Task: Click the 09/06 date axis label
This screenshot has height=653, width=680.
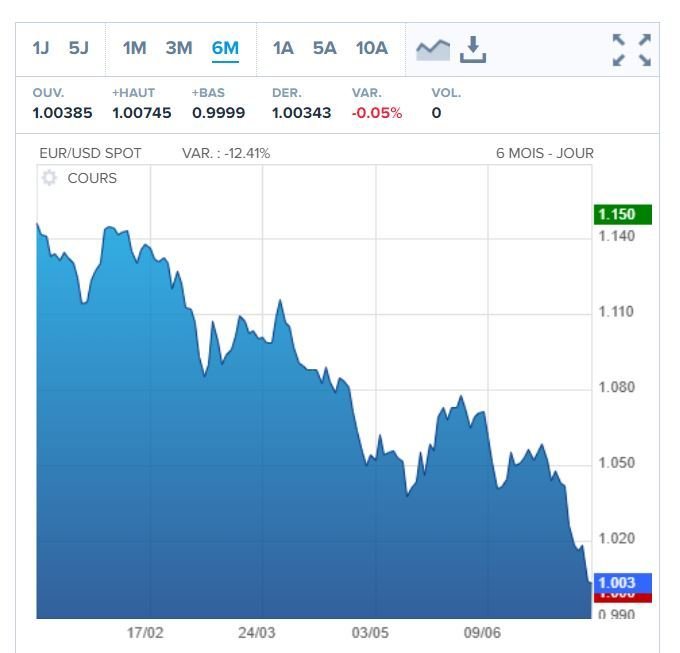Action: tap(482, 633)
